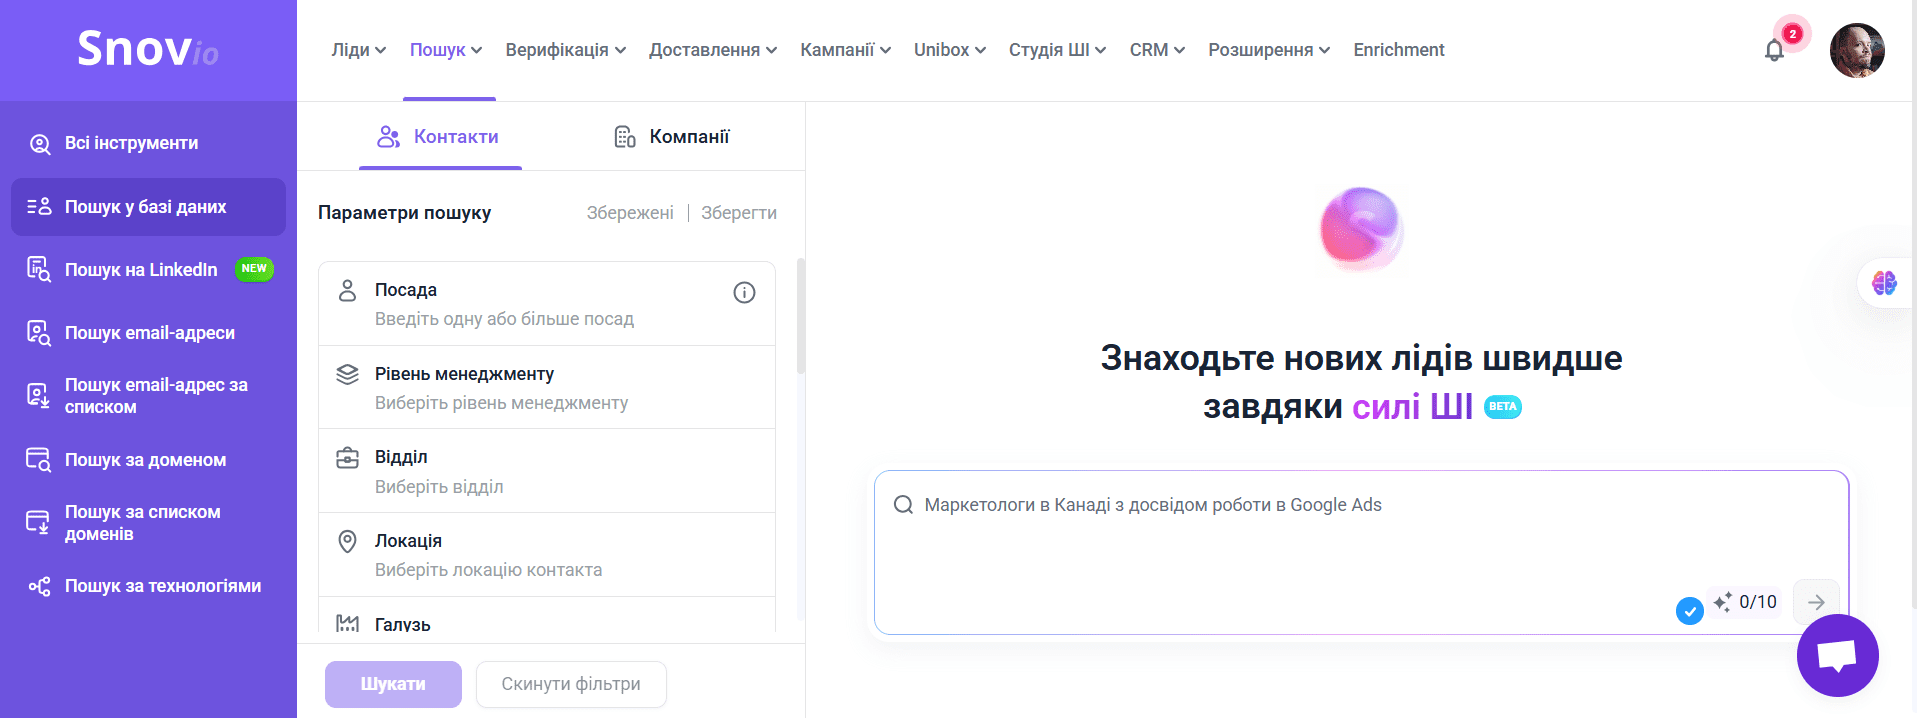Click the Галузь factory icon
1917x718 pixels.
pyautogui.click(x=347, y=623)
